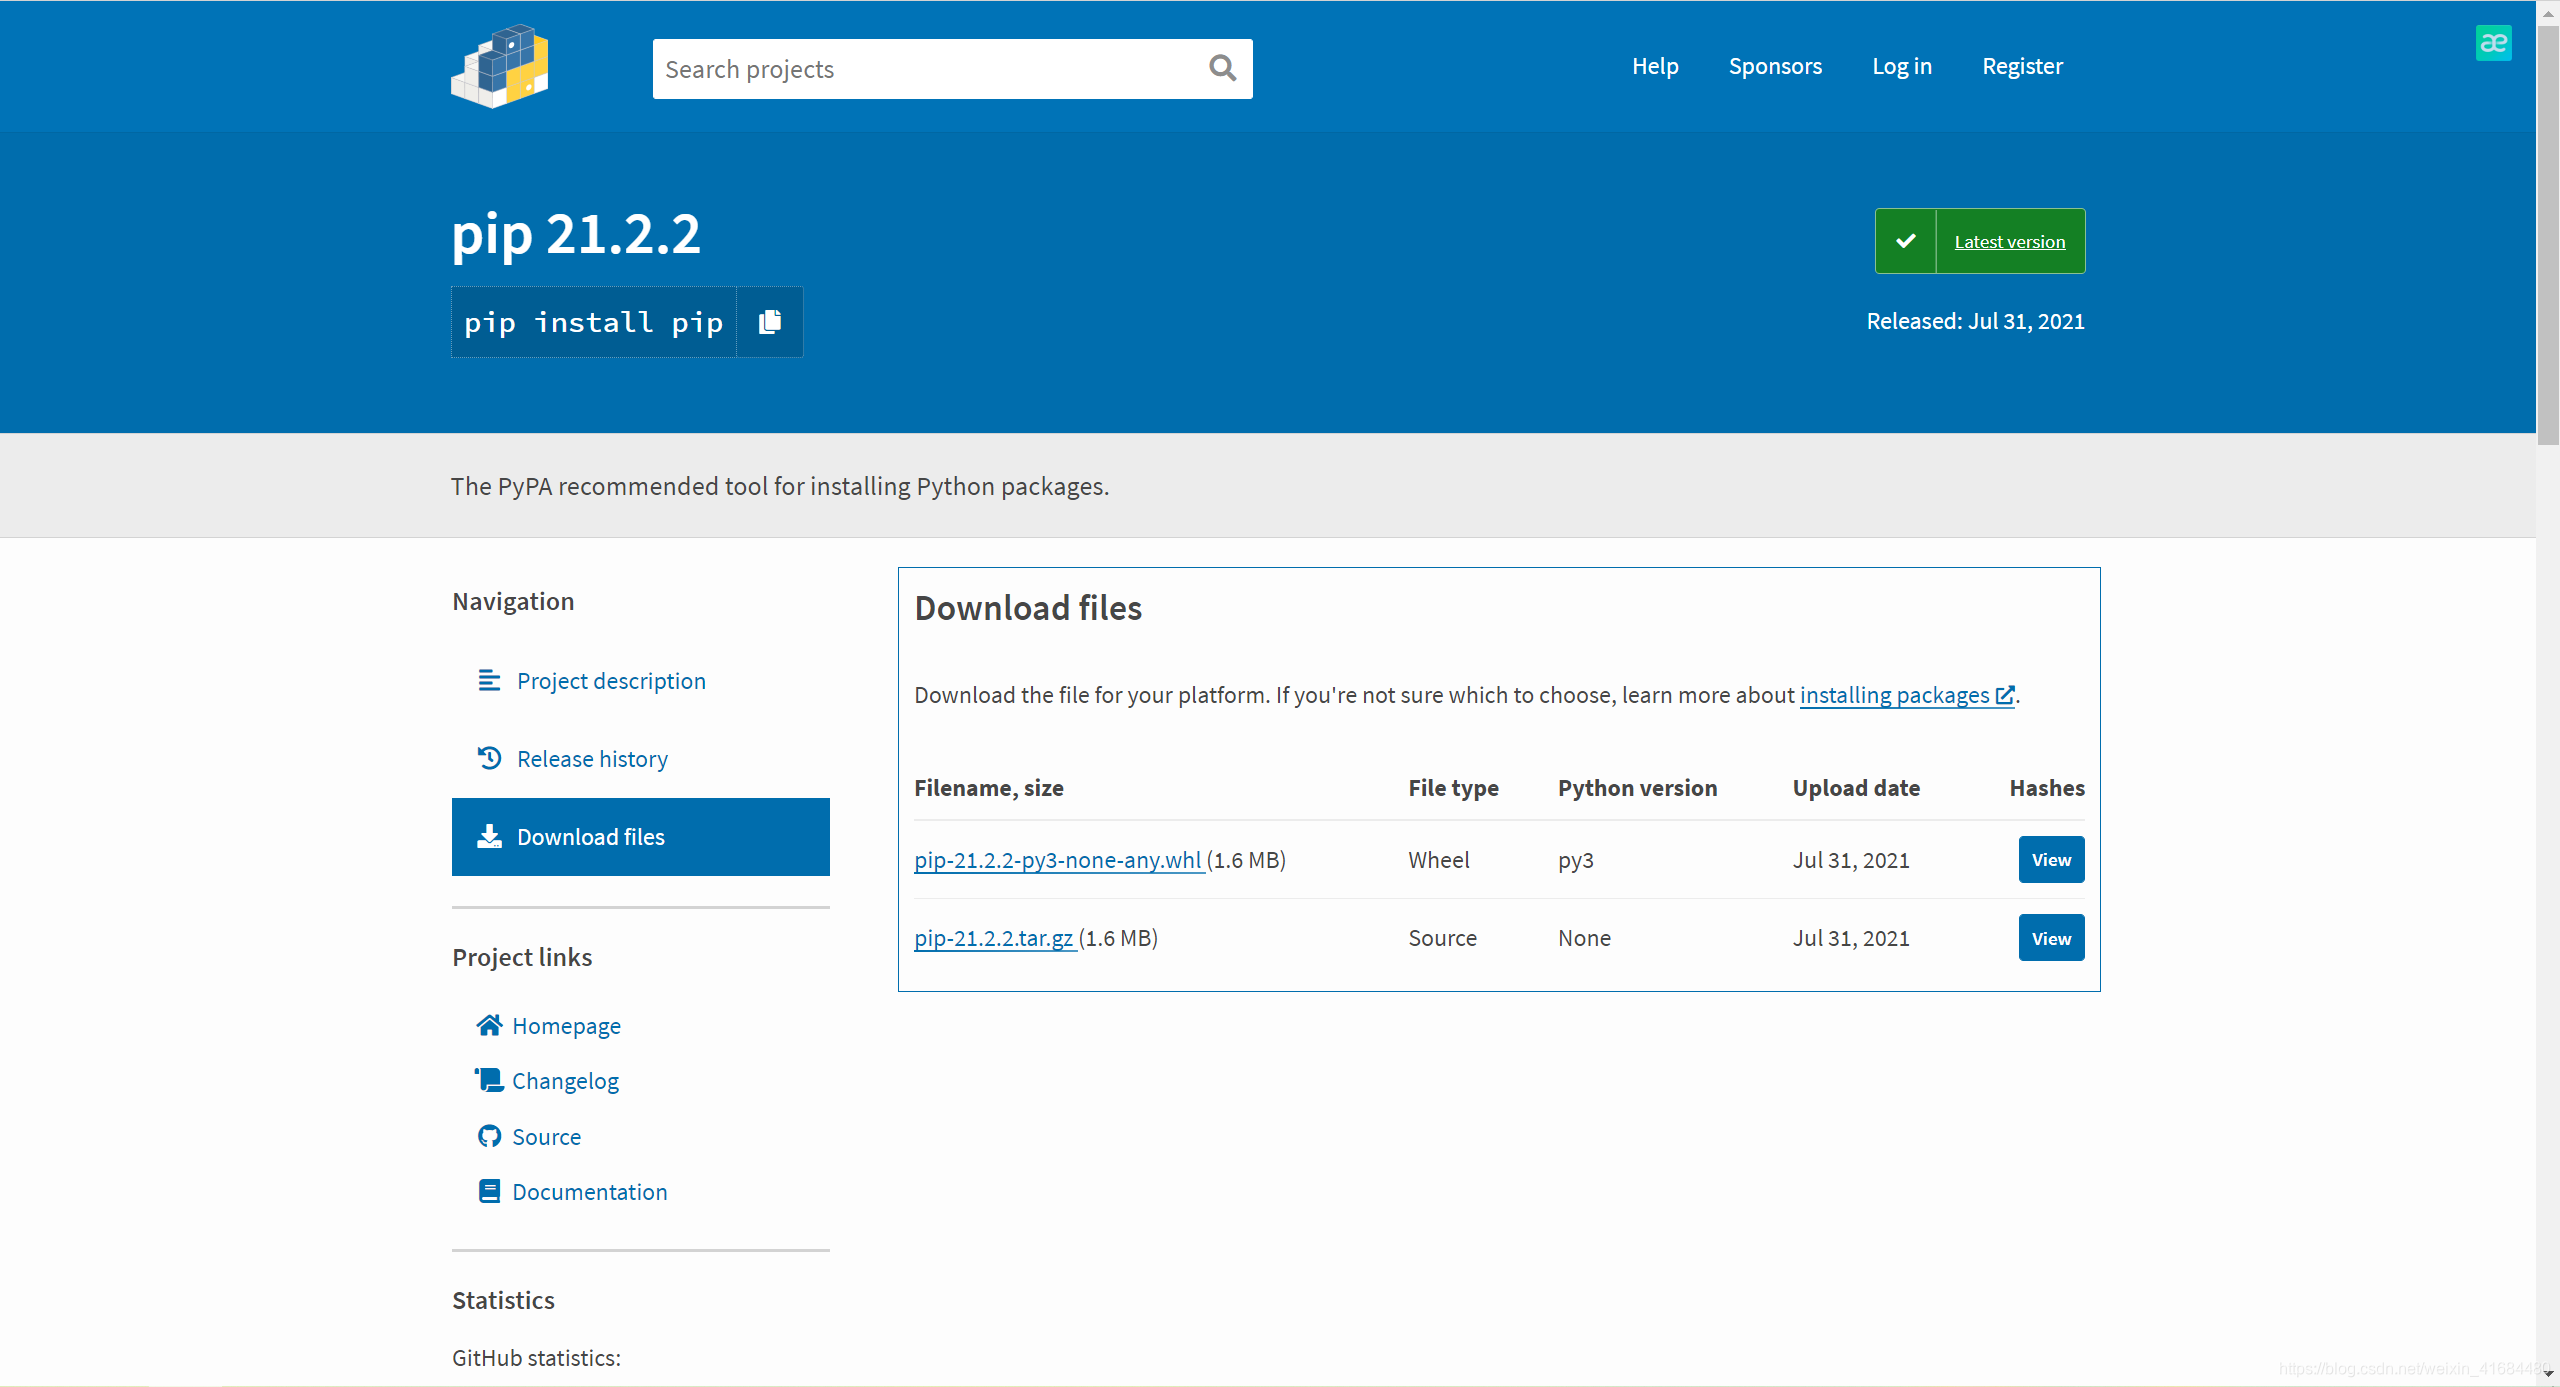View hashes for the tar.gz file

tap(2051, 938)
